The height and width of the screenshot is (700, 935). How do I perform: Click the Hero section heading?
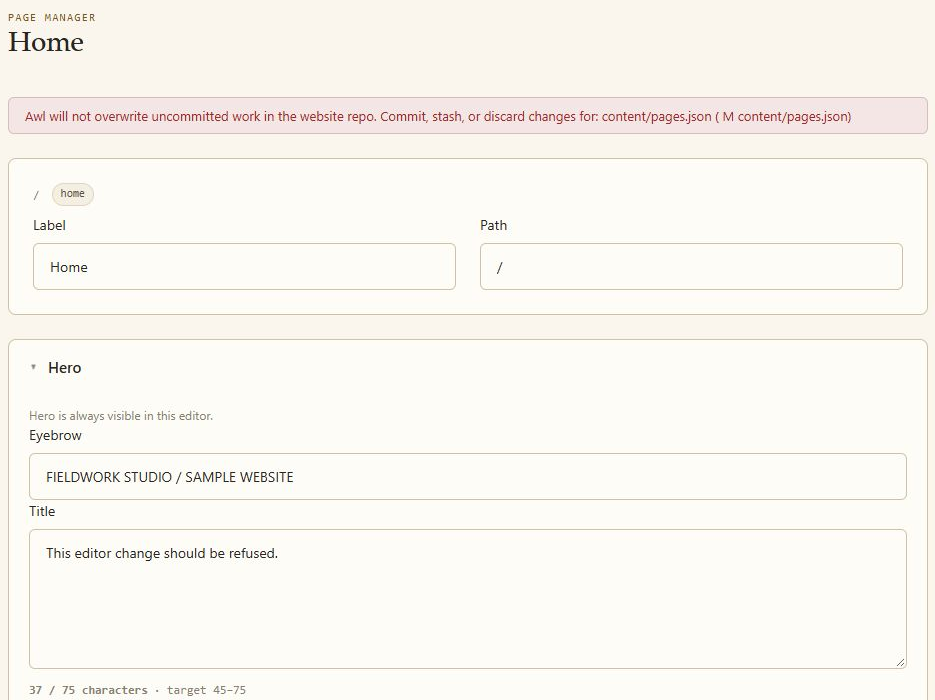tap(64, 368)
